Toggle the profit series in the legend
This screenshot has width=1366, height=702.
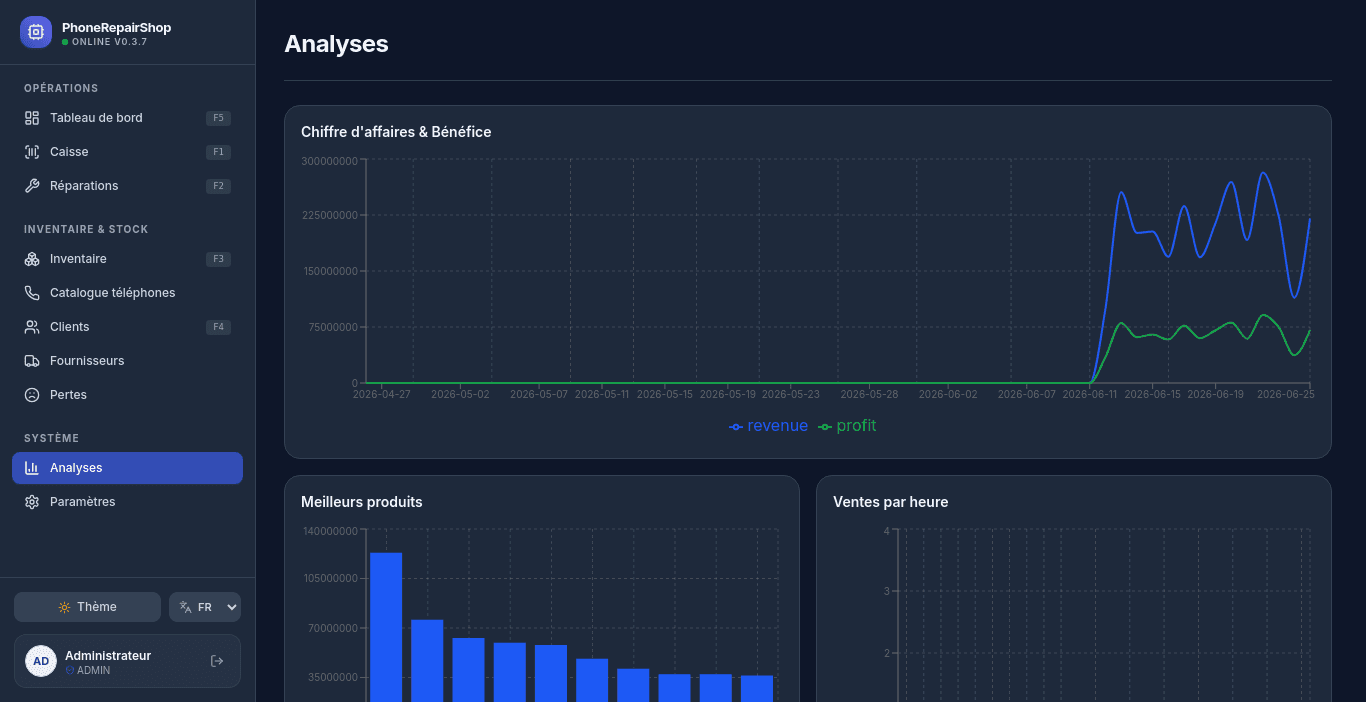tap(847, 426)
